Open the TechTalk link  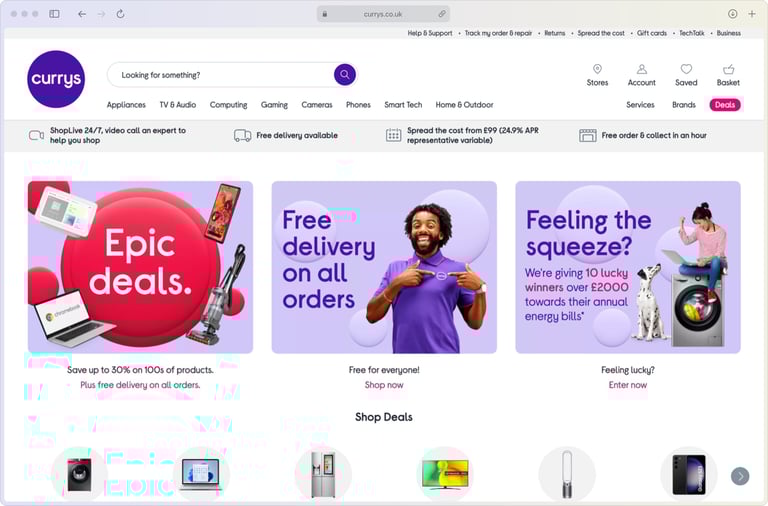click(692, 33)
